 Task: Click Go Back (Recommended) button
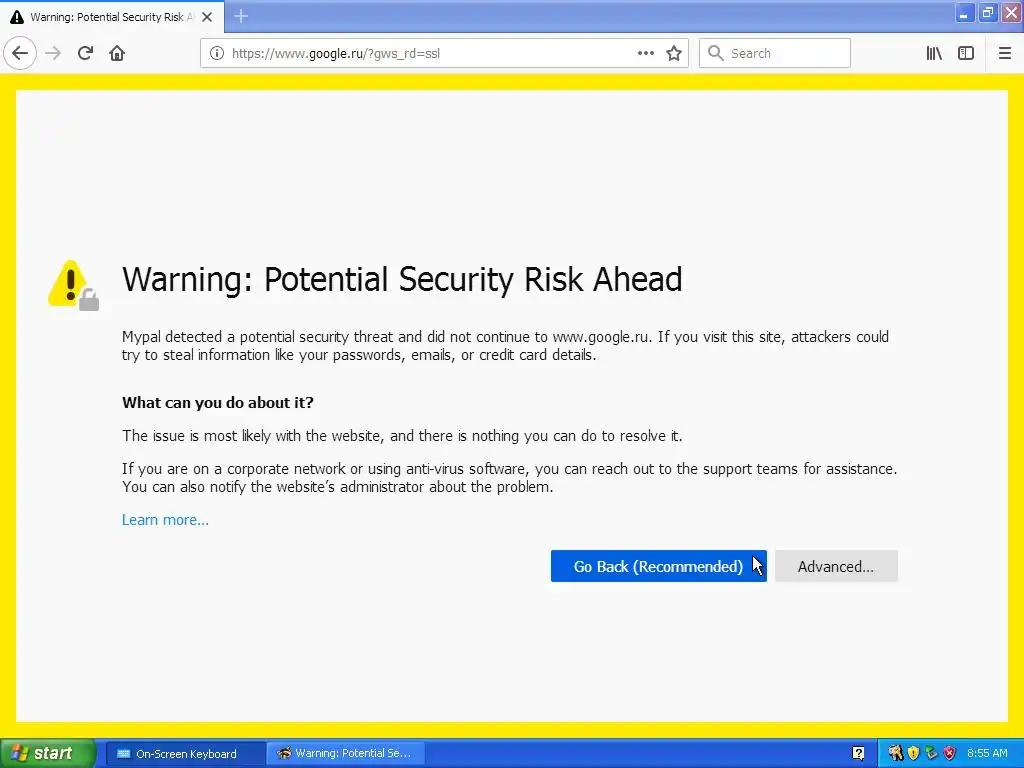coord(658,566)
